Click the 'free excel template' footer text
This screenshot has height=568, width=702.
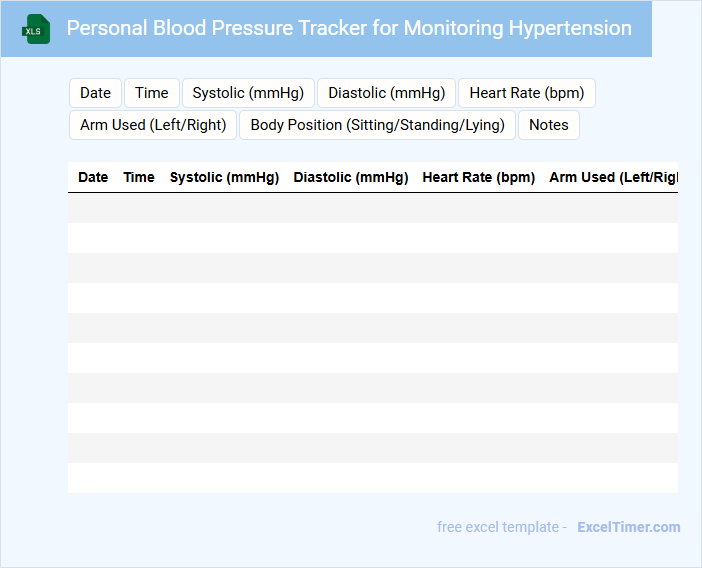502,527
